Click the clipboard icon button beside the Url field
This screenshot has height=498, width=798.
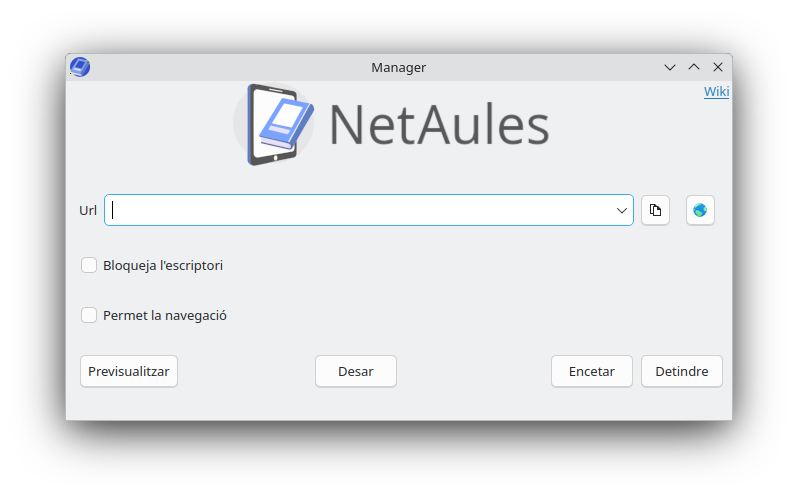click(x=655, y=210)
